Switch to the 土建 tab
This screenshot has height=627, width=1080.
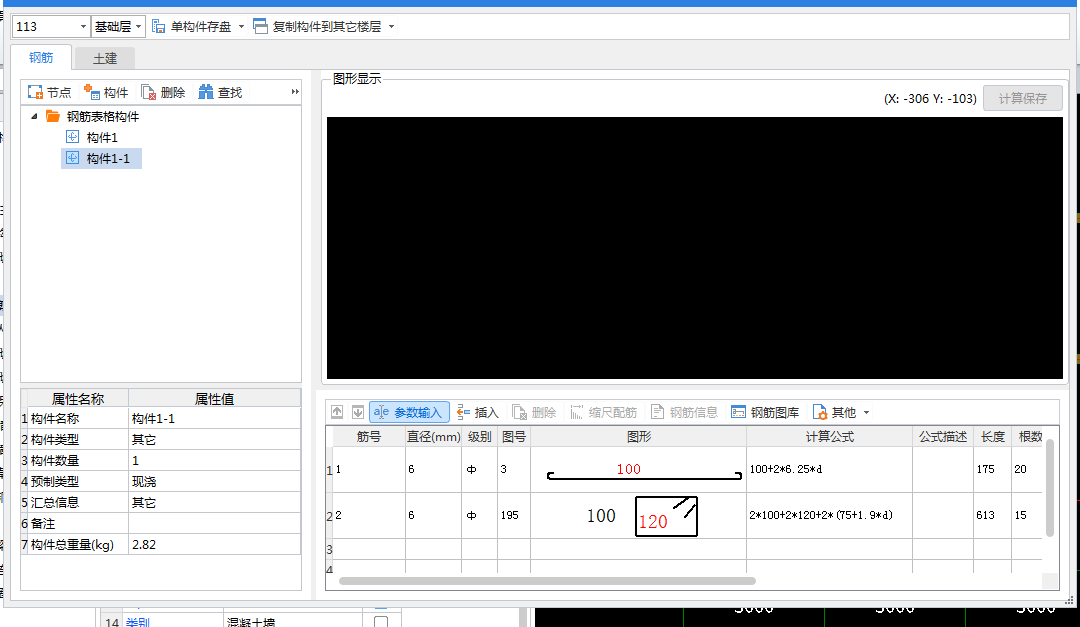tap(103, 58)
